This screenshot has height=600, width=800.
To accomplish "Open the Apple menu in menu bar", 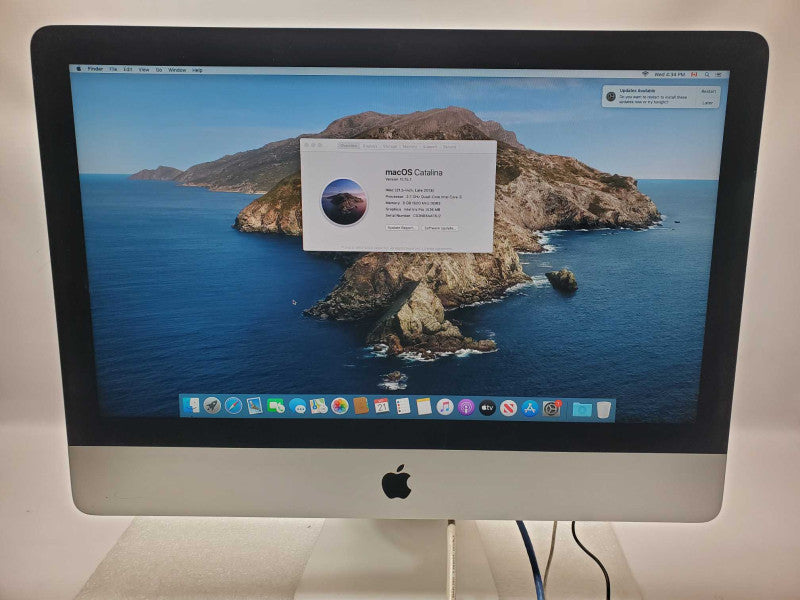I will (79, 68).
